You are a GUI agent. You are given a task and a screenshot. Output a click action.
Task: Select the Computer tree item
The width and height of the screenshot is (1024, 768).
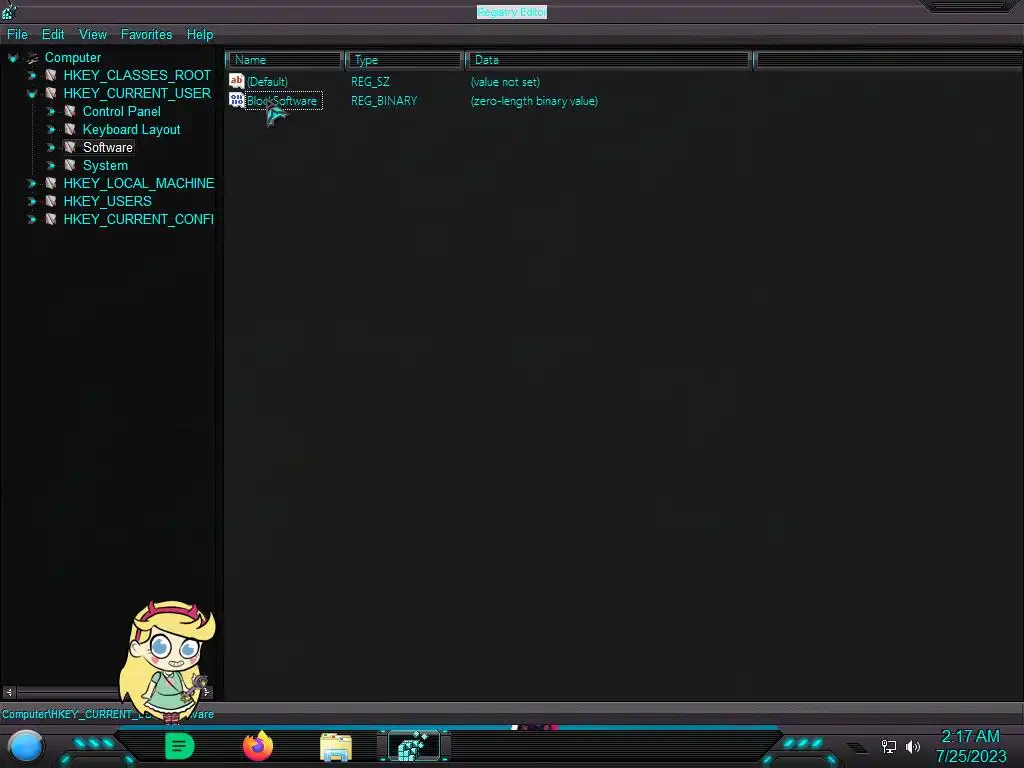click(x=72, y=58)
